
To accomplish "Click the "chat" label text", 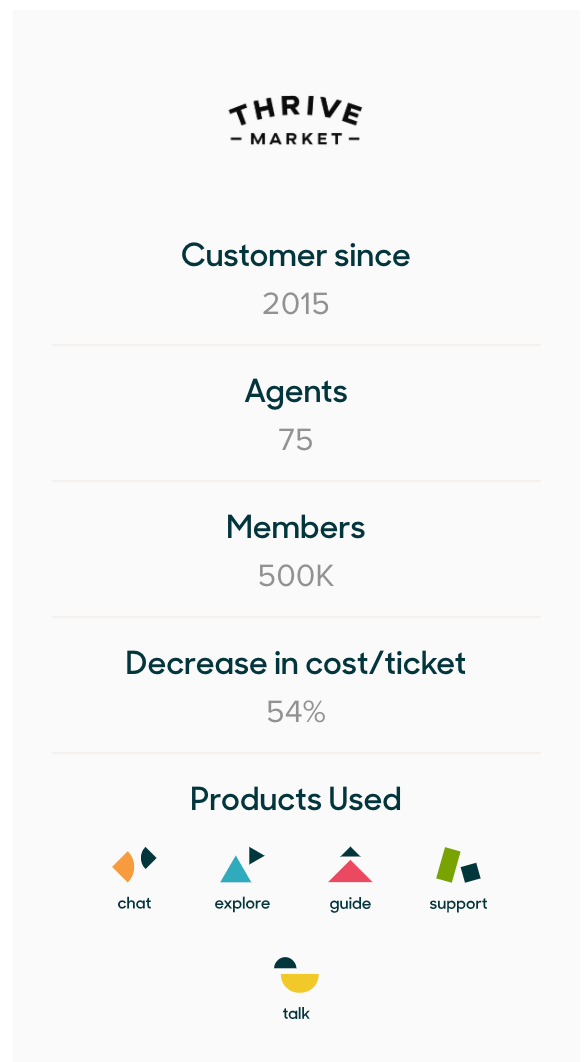I will click(134, 904).
